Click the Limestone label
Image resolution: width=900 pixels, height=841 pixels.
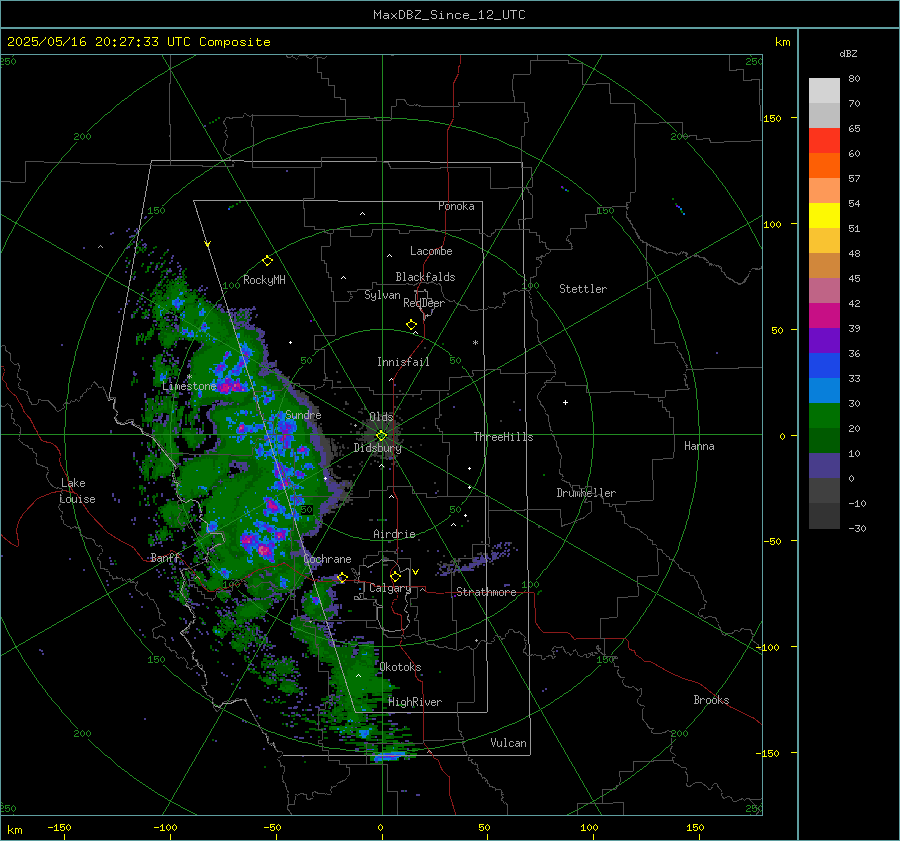pos(189,386)
